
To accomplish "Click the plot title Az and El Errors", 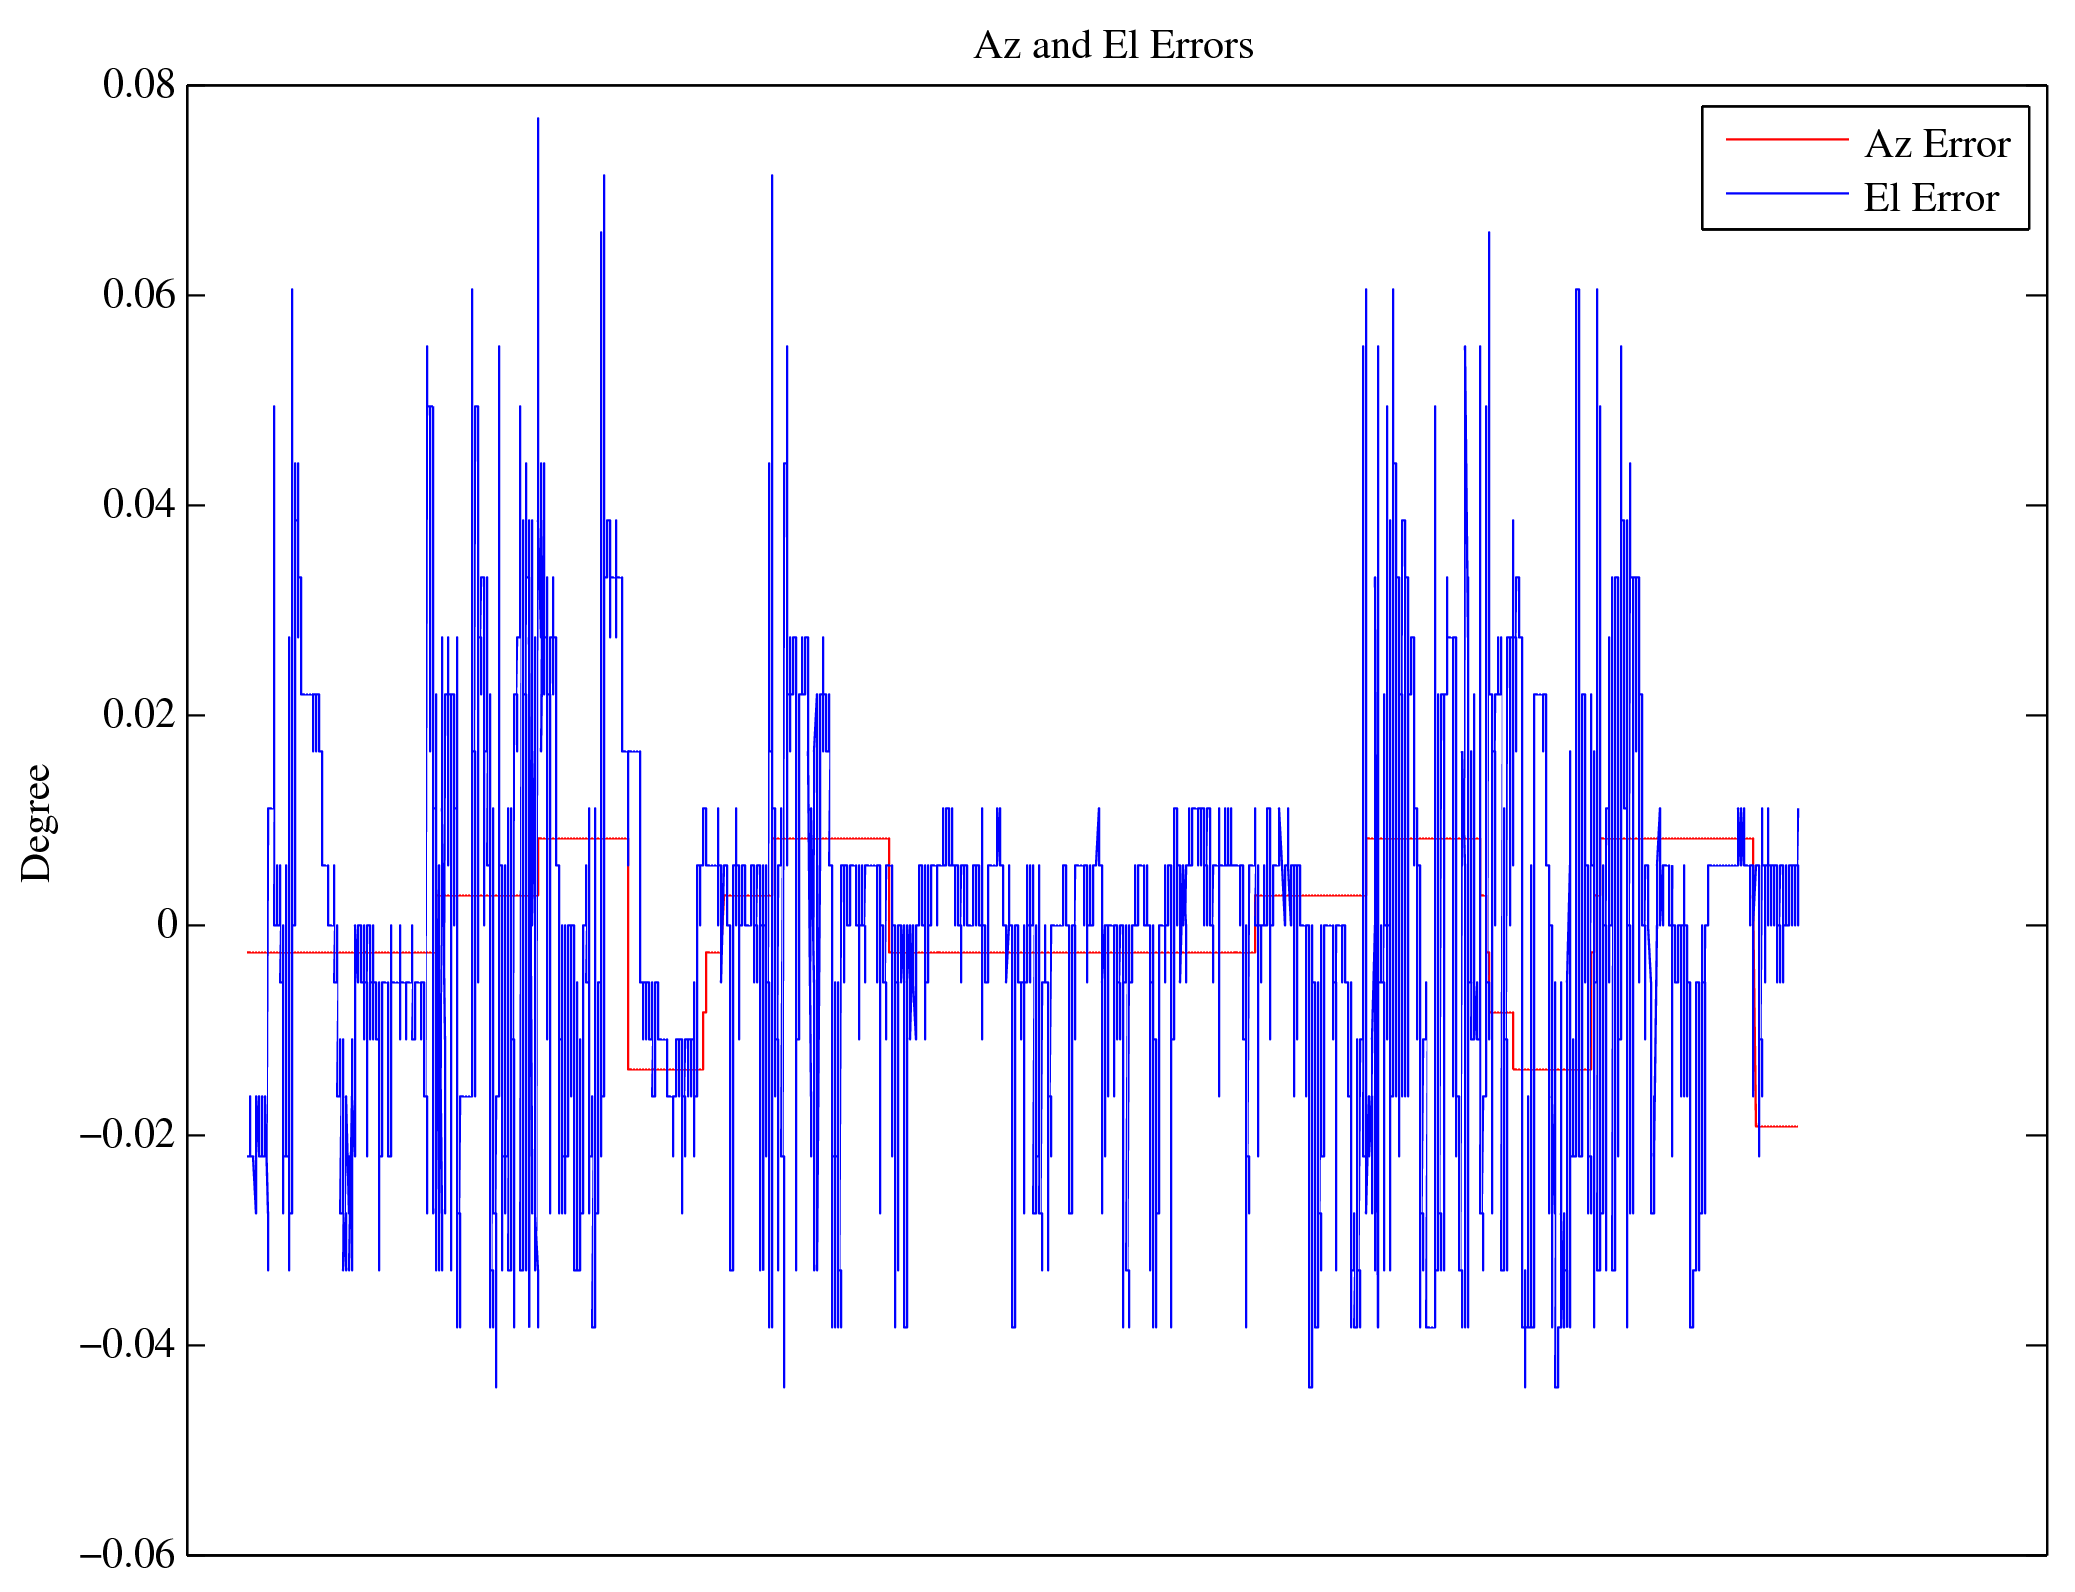I will (1113, 46).
